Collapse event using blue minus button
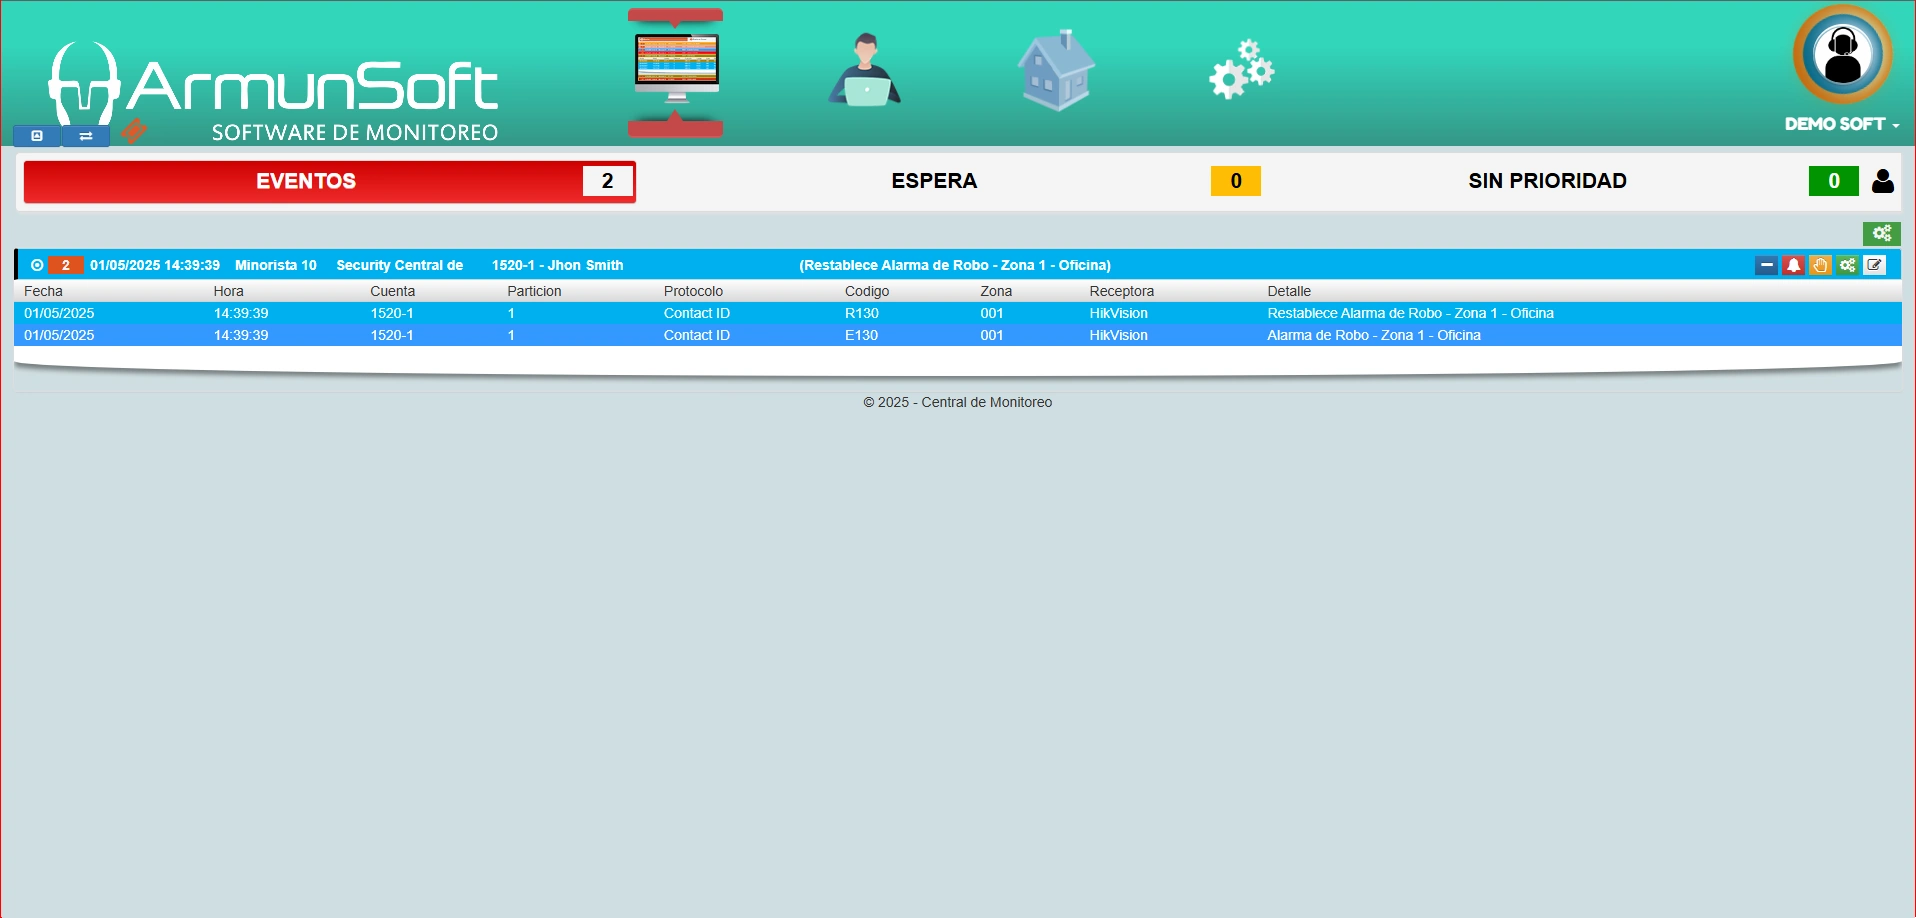Image resolution: width=1916 pixels, height=918 pixels. coord(1766,265)
